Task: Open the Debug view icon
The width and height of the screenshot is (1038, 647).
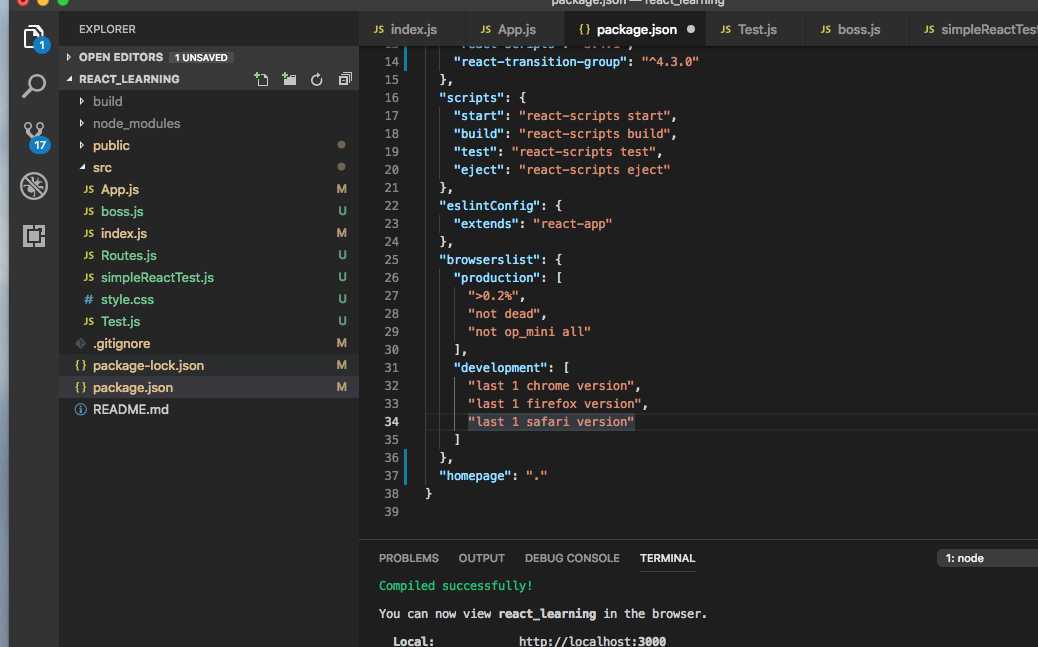Action: [x=34, y=186]
